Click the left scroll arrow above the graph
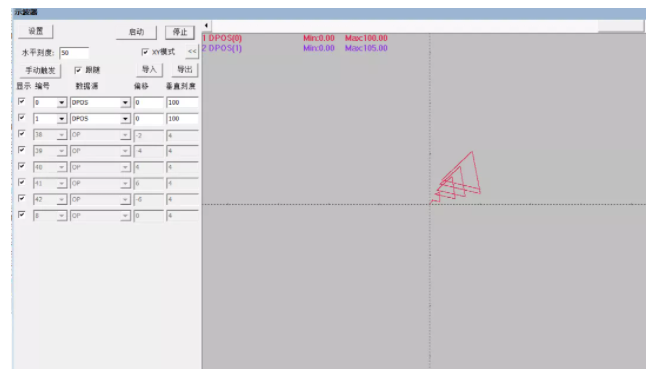The height and width of the screenshot is (377, 653). [x=206, y=26]
